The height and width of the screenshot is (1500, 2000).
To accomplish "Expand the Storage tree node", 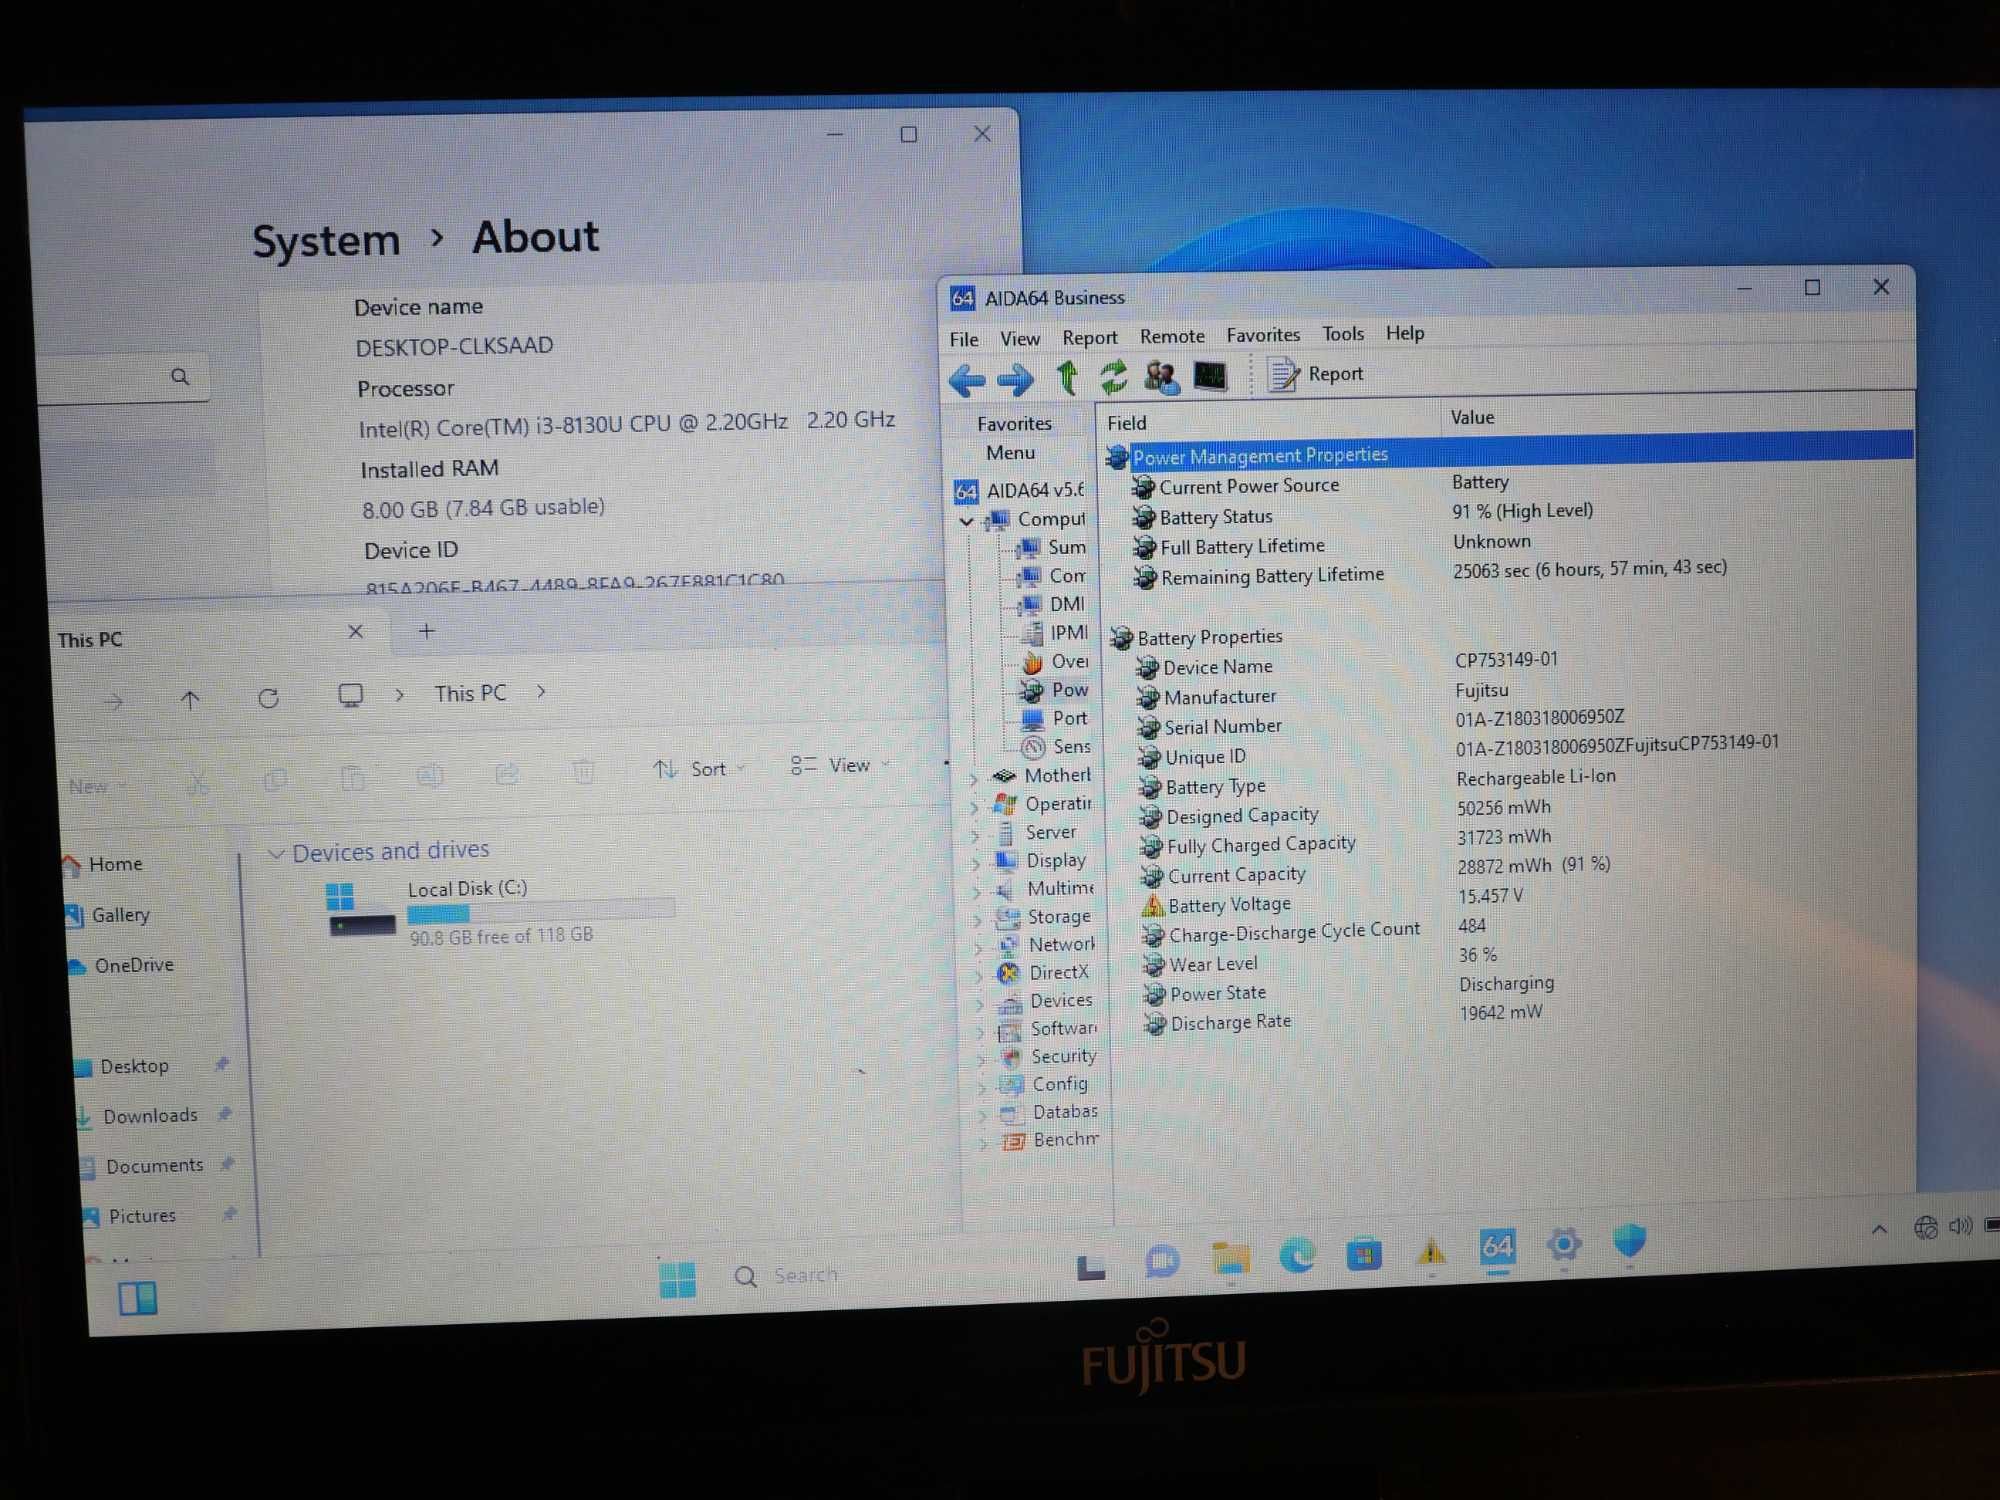I will (x=978, y=919).
